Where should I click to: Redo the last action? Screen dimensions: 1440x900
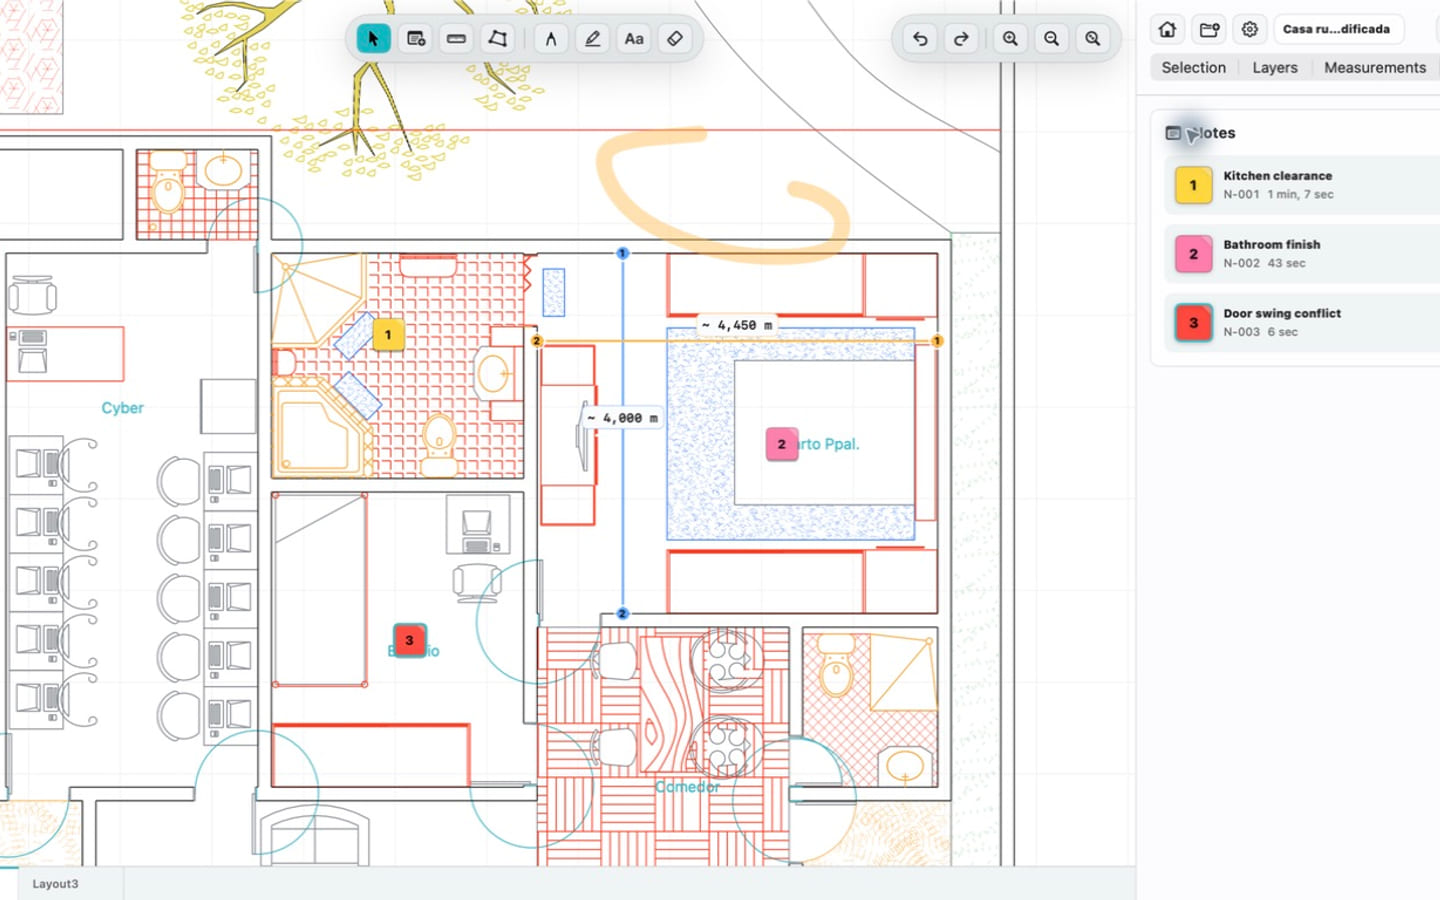961,39
